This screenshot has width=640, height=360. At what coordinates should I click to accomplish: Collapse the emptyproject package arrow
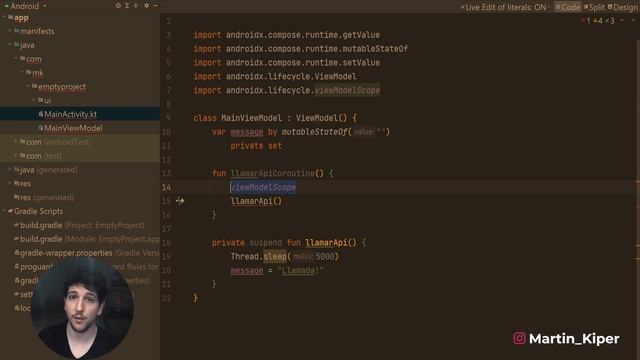pos(28,87)
